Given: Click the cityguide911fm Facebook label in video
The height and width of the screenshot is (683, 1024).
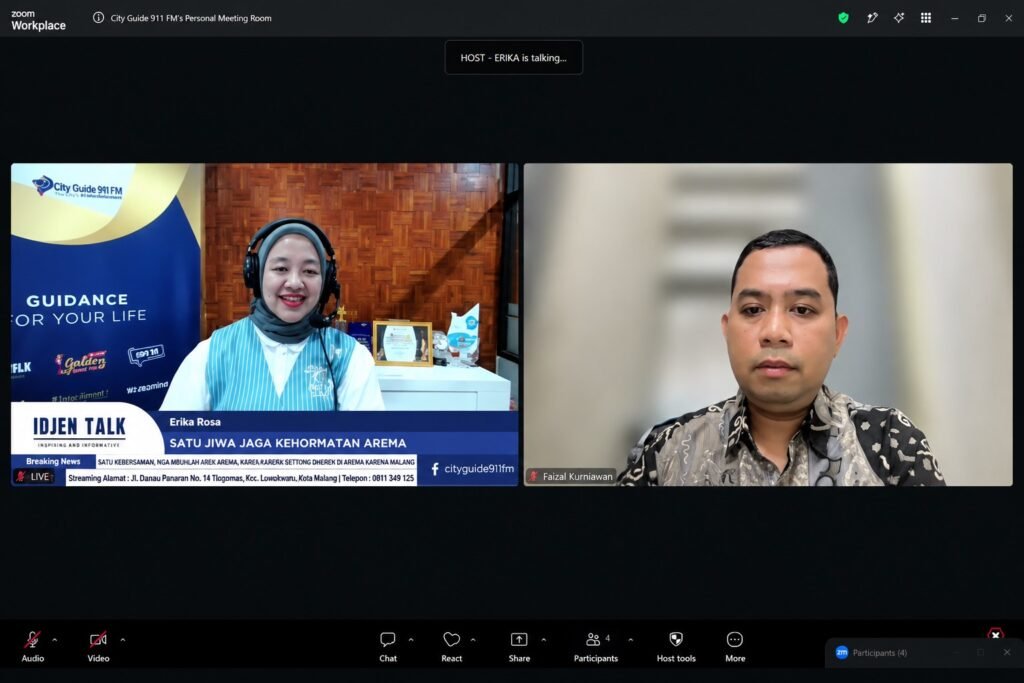Looking at the screenshot, I should (x=473, y=469).
